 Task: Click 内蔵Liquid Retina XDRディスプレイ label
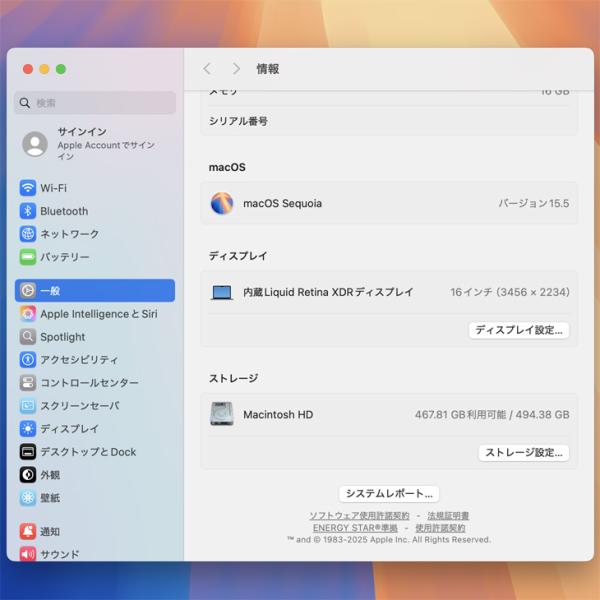coord(328,292)
